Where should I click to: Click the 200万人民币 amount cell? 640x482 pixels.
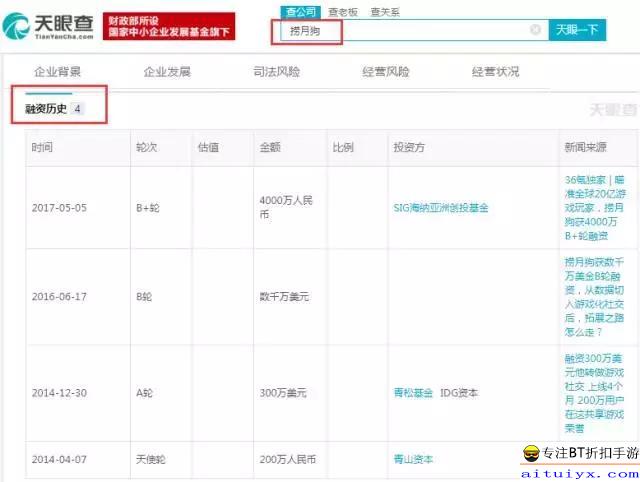(288, 460)
